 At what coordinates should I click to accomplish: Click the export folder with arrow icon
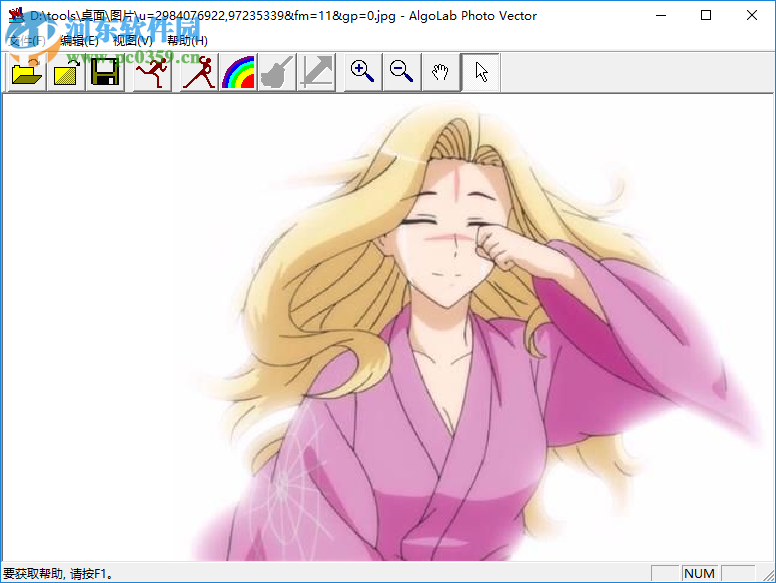tap(66, 72)
